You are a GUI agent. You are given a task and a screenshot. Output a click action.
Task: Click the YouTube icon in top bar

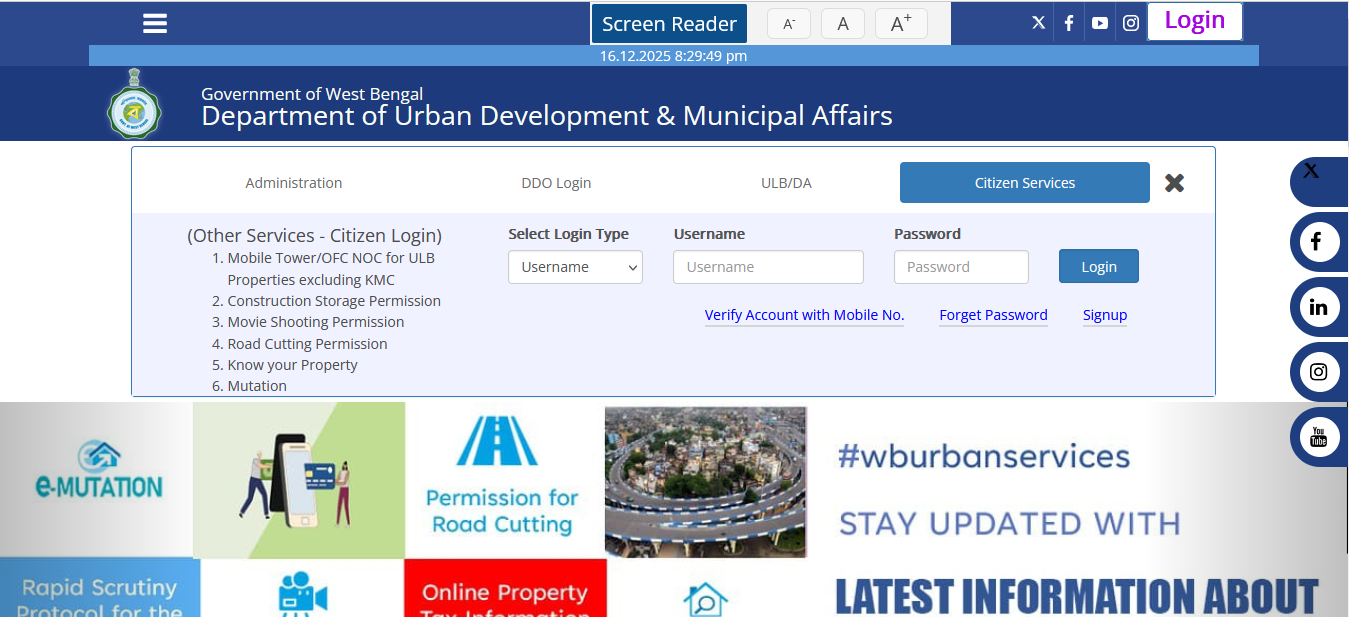coord(1100,23)
